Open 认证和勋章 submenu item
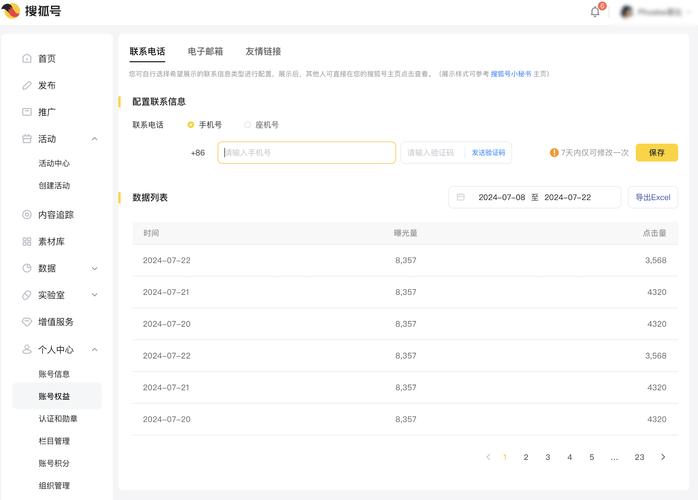698x500 pixels. (x=58, y=419)
